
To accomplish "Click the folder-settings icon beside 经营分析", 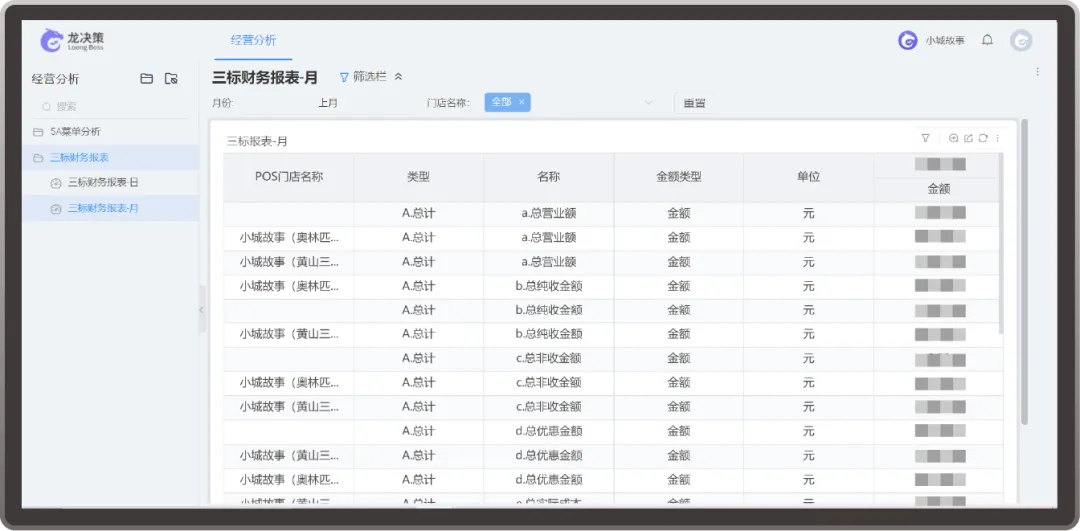I will pyautogui.click(x=172, y=79).
